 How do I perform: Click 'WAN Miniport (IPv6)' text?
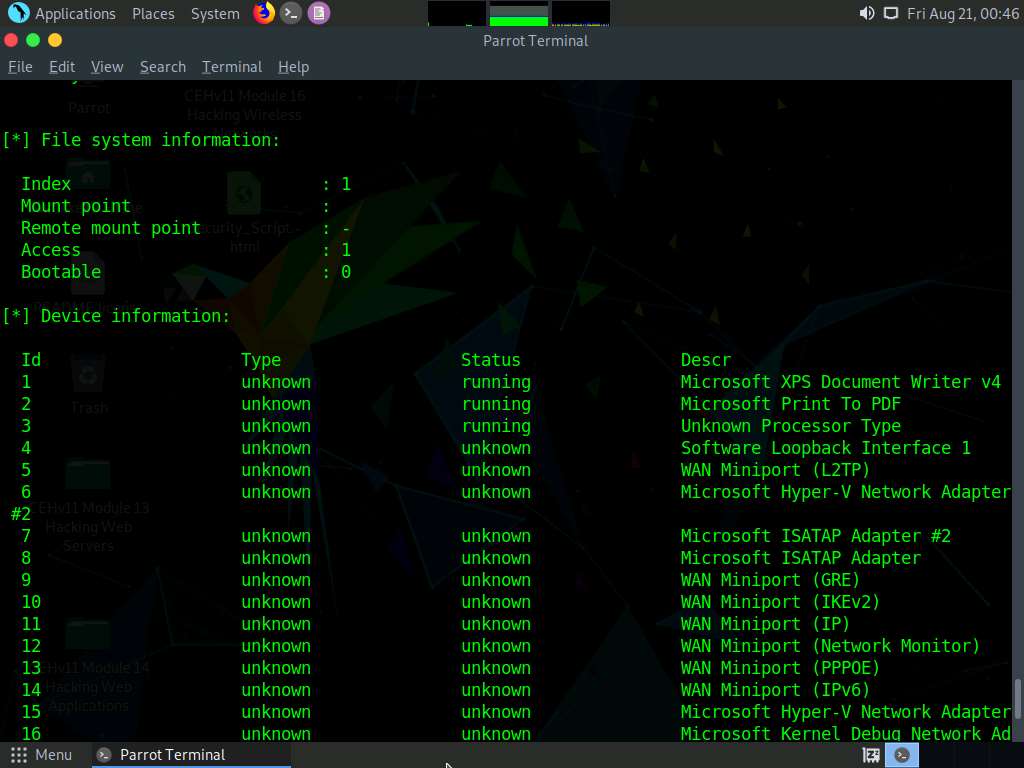pyautogui.click(x=776, y=690)
